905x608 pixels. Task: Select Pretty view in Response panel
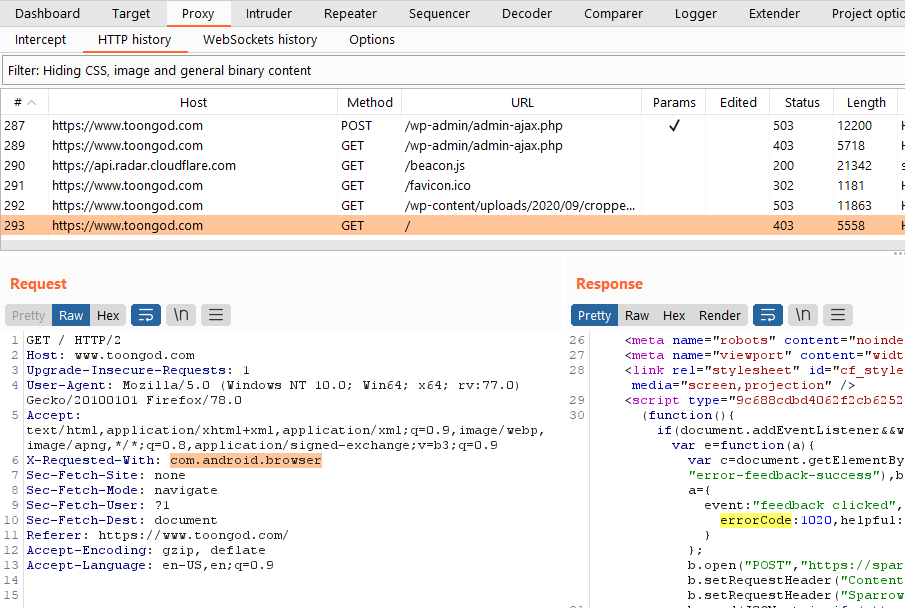coord(594,315)
